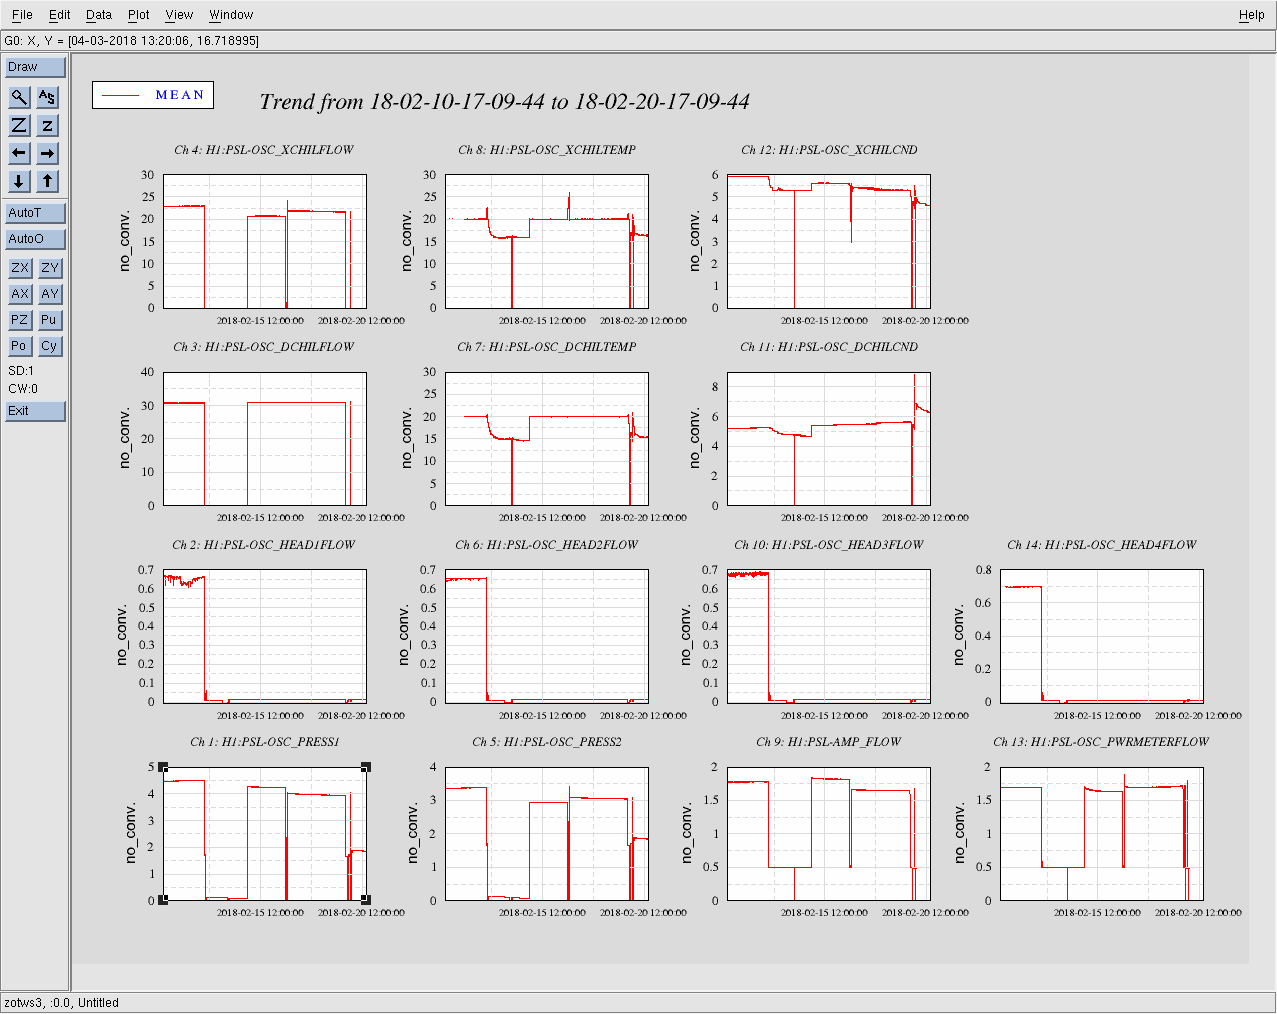
Task: Open the File menu
Action: 22,15
